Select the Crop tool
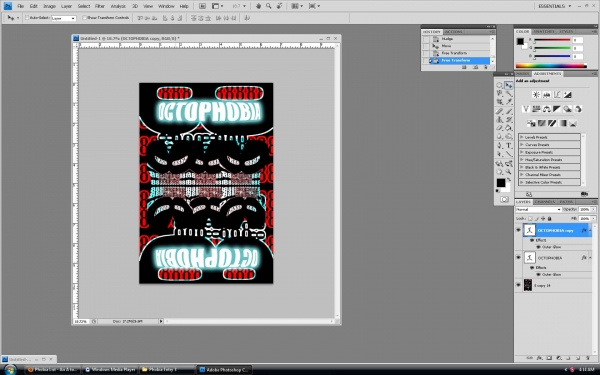600x375 pixels. point(499,102)
